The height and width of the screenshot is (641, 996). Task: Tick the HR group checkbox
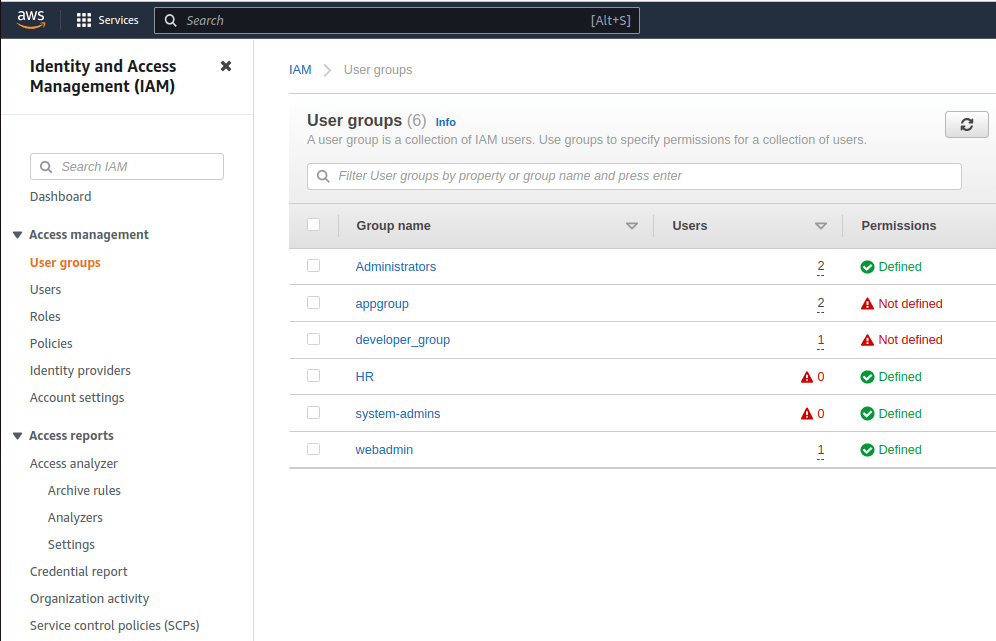point(313,375)
